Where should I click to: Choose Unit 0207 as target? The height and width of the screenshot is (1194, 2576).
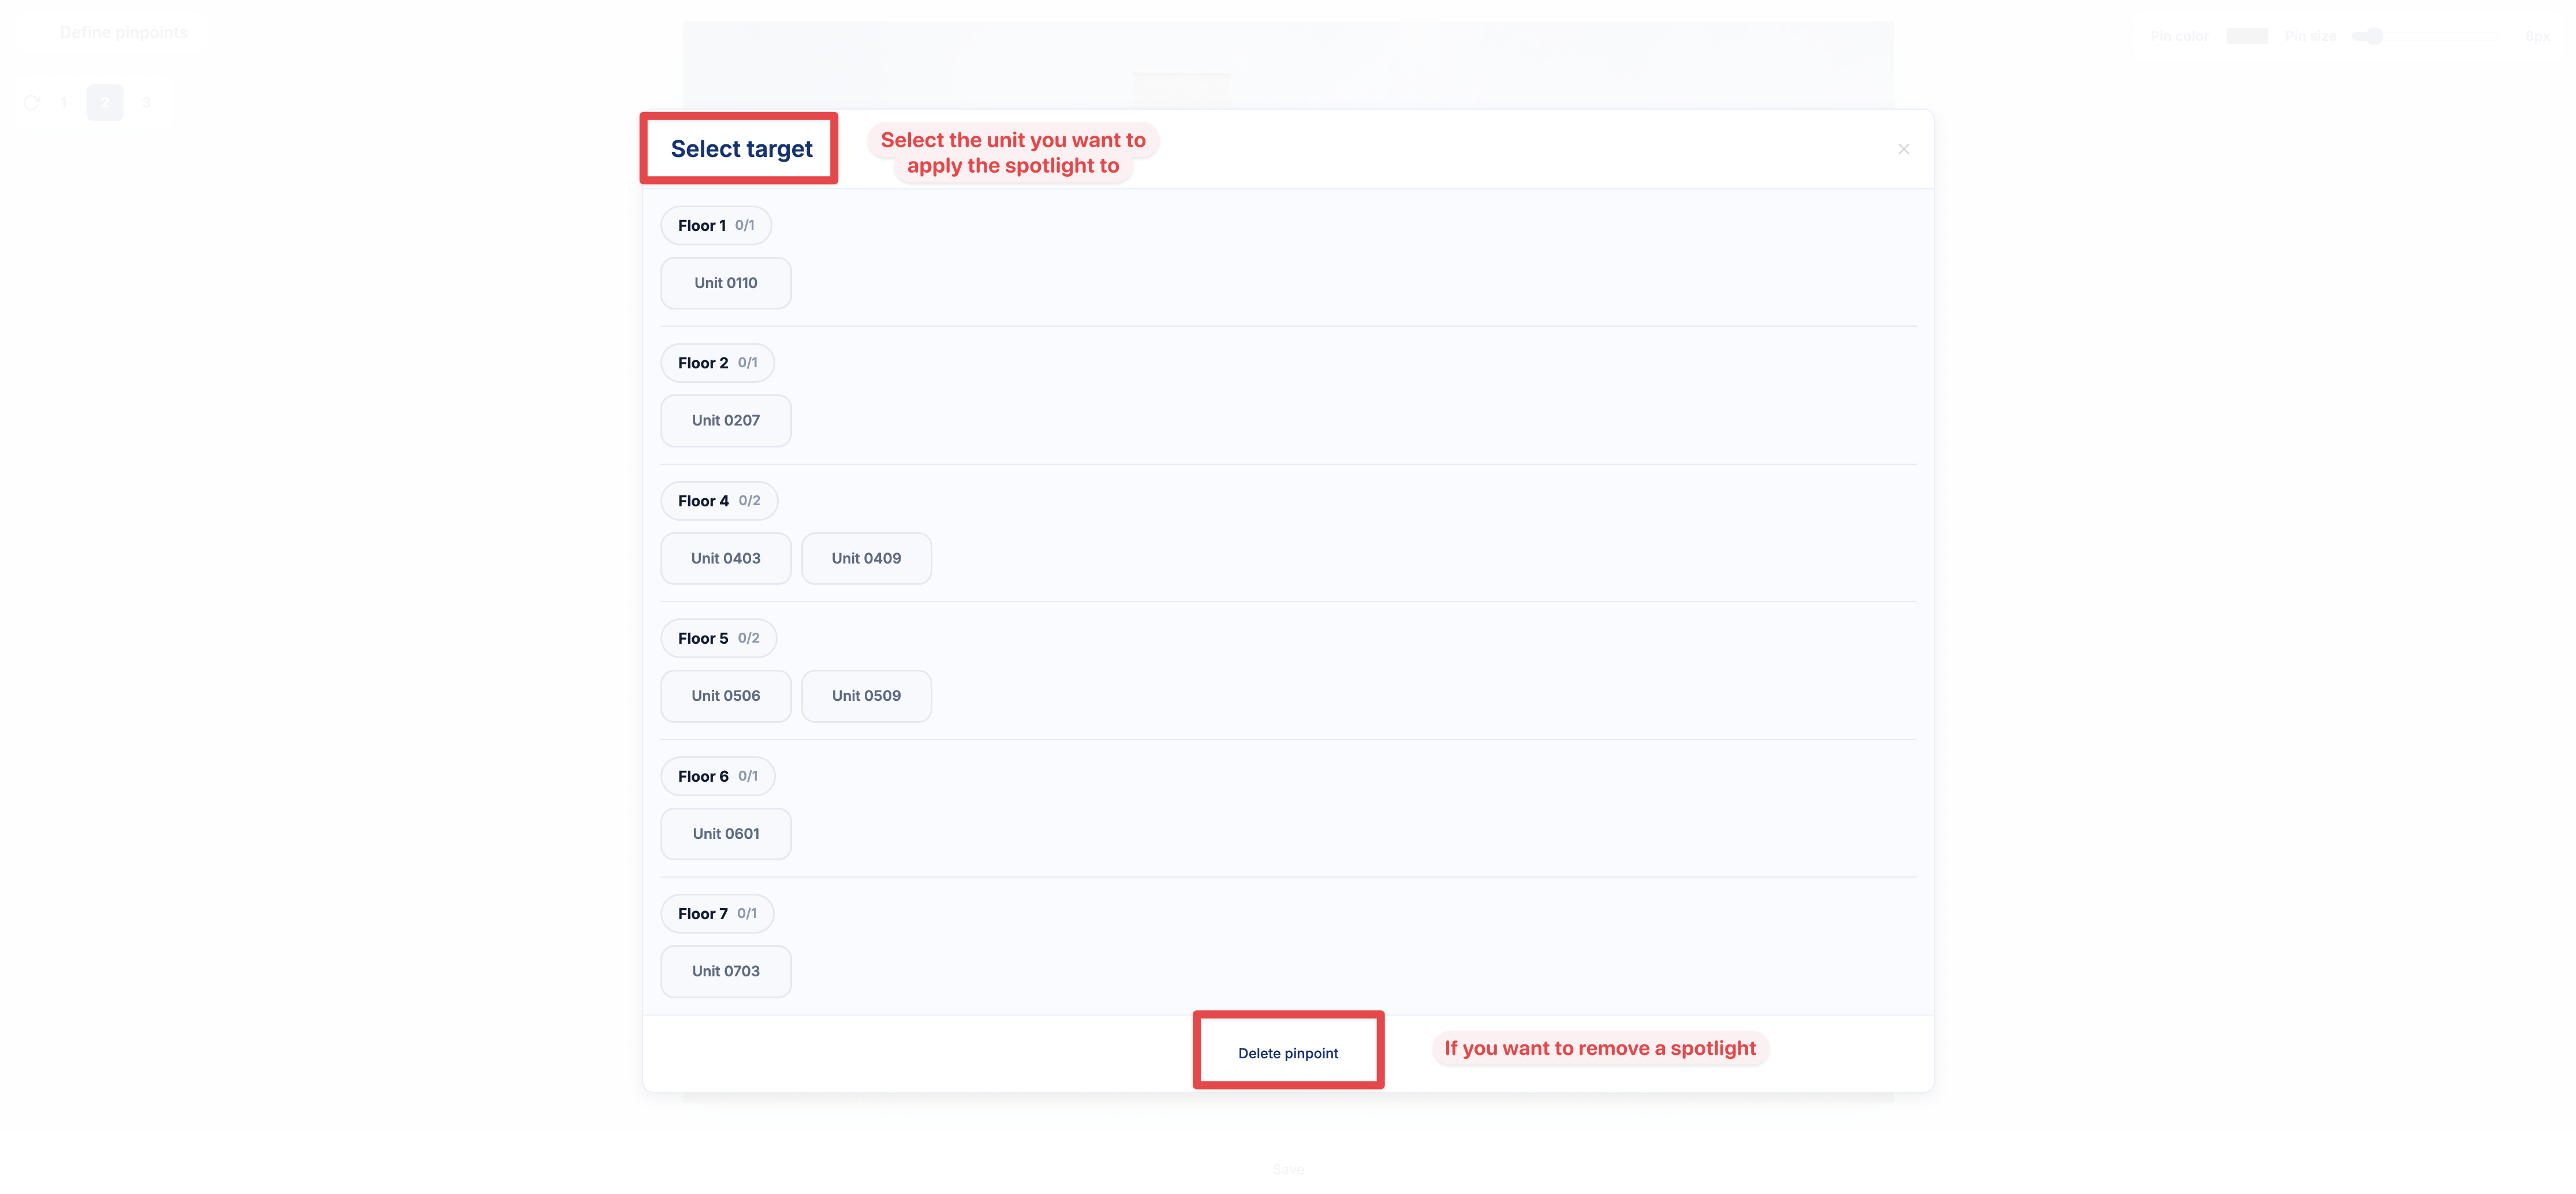click(x=725, y=420)
